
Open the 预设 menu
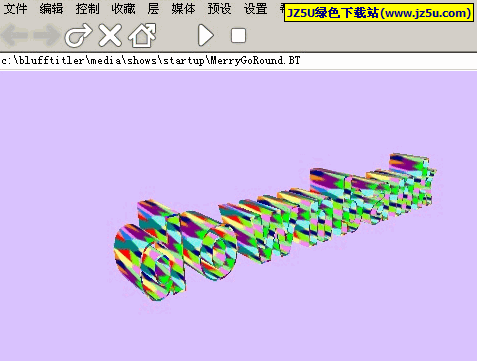click(x=219, y=9)
